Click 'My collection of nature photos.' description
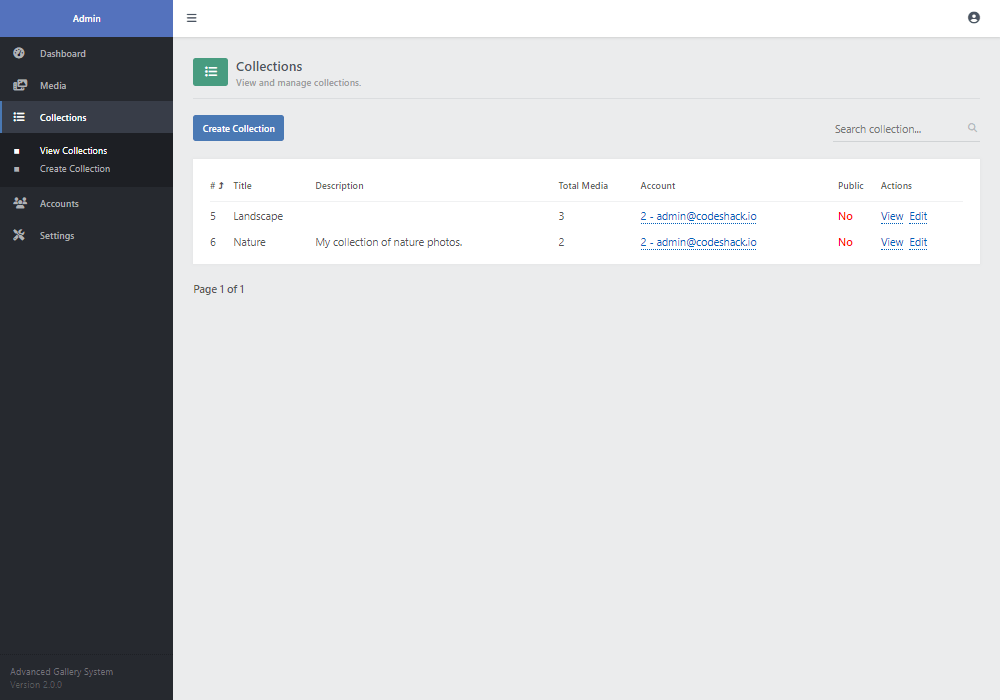Screen dimensions: 1000x700 pos(388,242)
